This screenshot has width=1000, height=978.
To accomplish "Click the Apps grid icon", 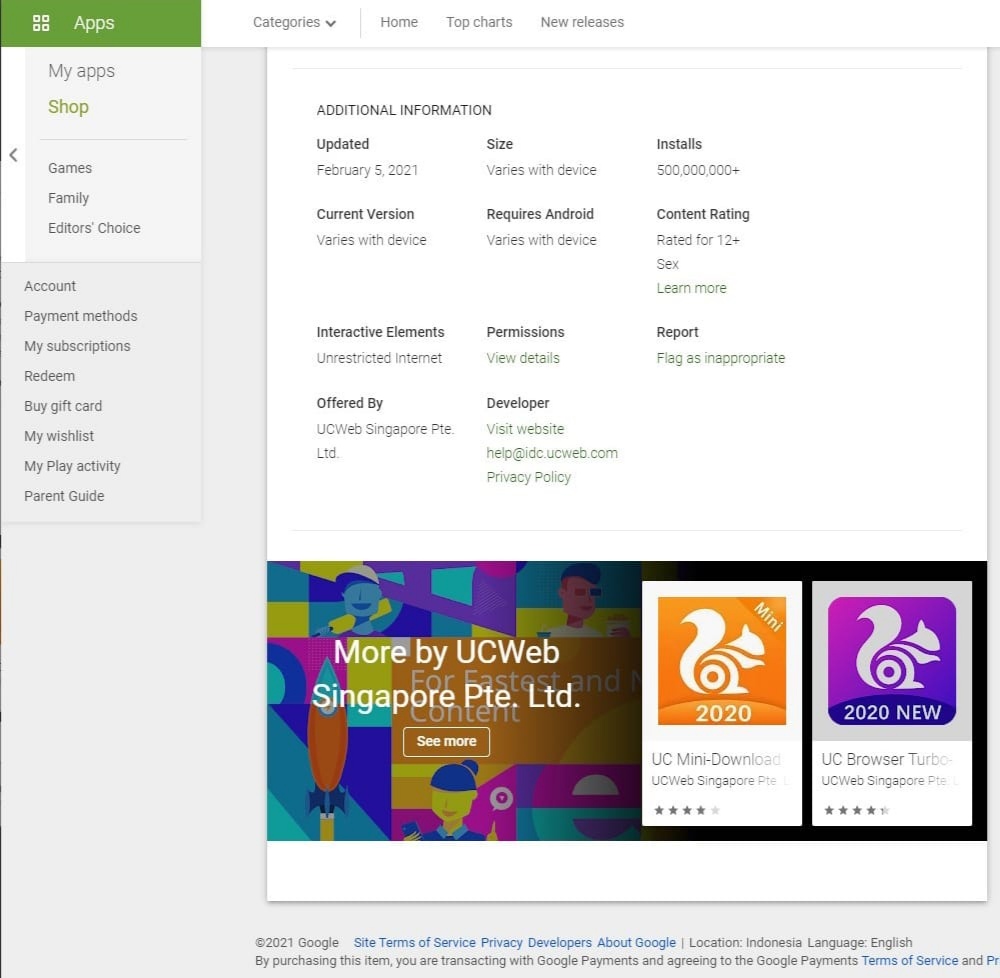I will [41, 23].
